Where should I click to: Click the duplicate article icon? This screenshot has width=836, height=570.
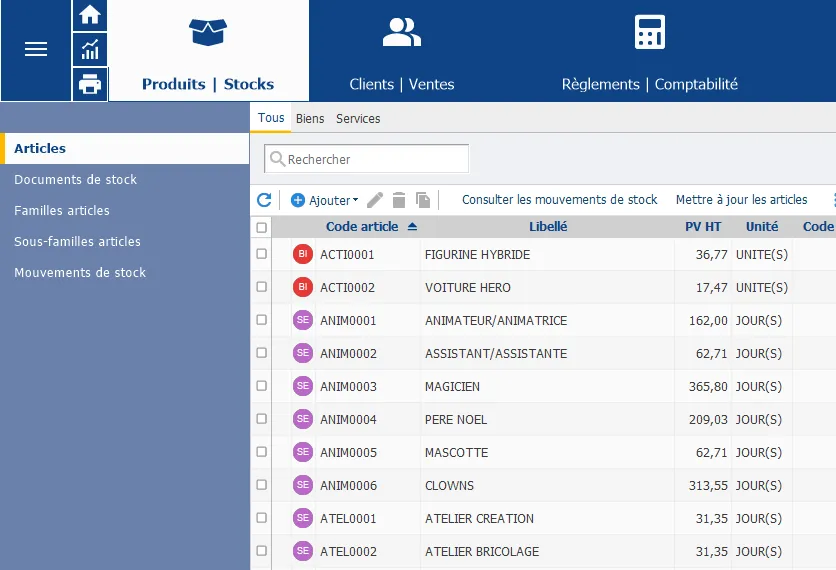tap(423, 200)
